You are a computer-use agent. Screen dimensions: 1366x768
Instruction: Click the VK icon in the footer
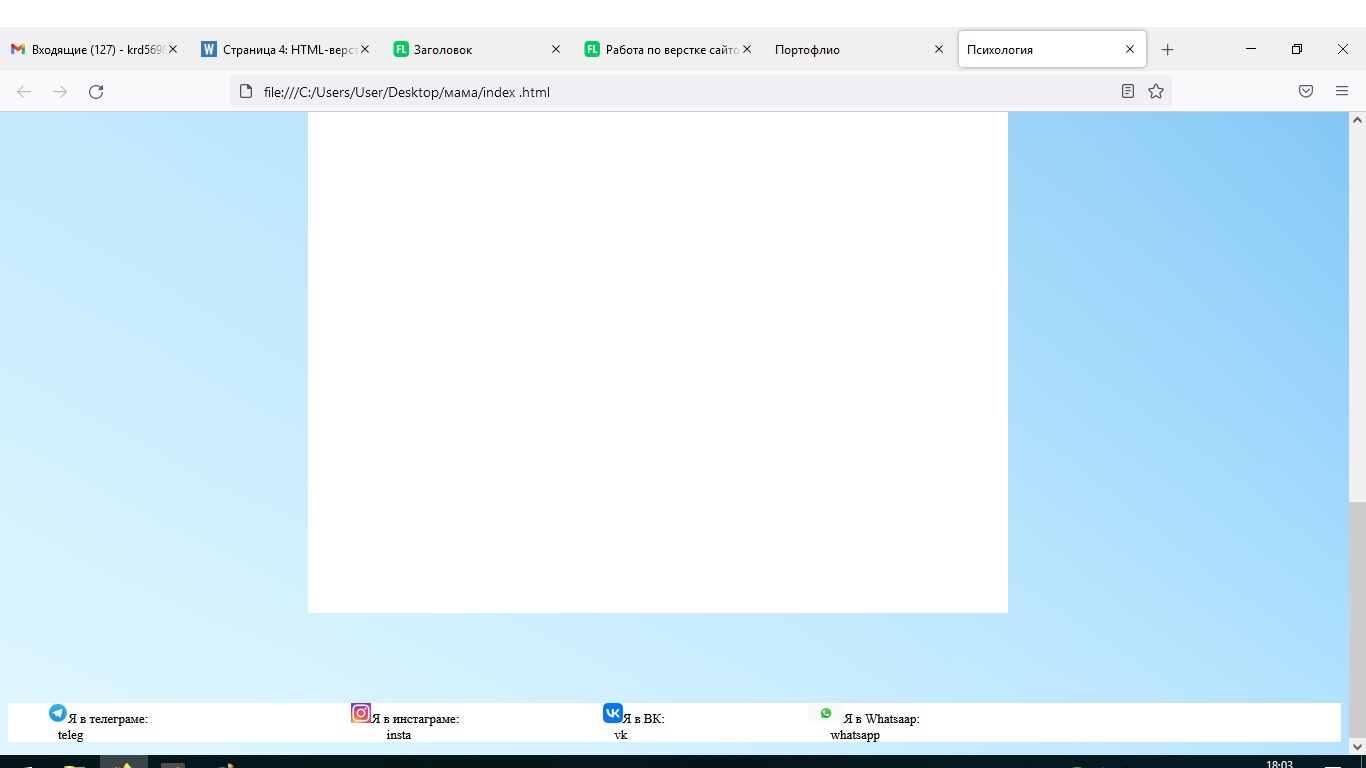pos(613,713)
